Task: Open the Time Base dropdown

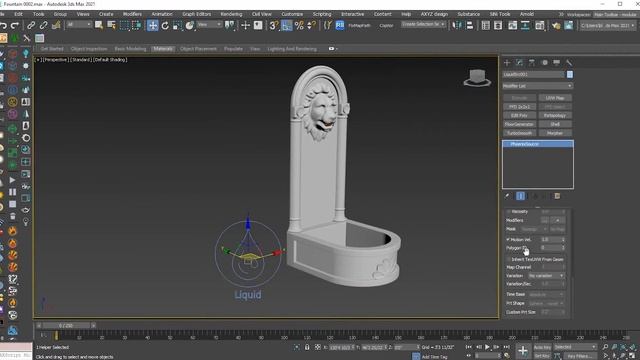Action: [x=546, y=294]
